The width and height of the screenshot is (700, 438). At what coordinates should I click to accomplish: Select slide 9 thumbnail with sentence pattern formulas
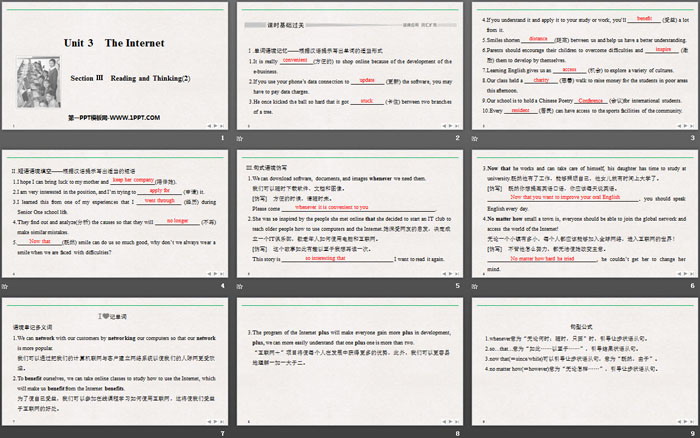[585, 361]
